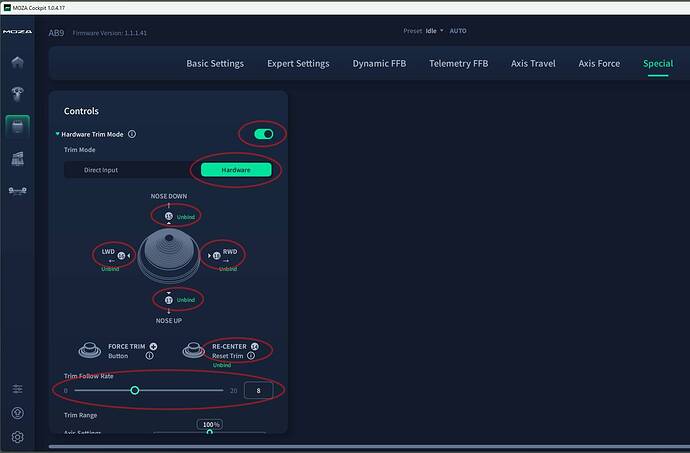
Task: Click the RWD bound button number icon
Action: coord(217,255)
